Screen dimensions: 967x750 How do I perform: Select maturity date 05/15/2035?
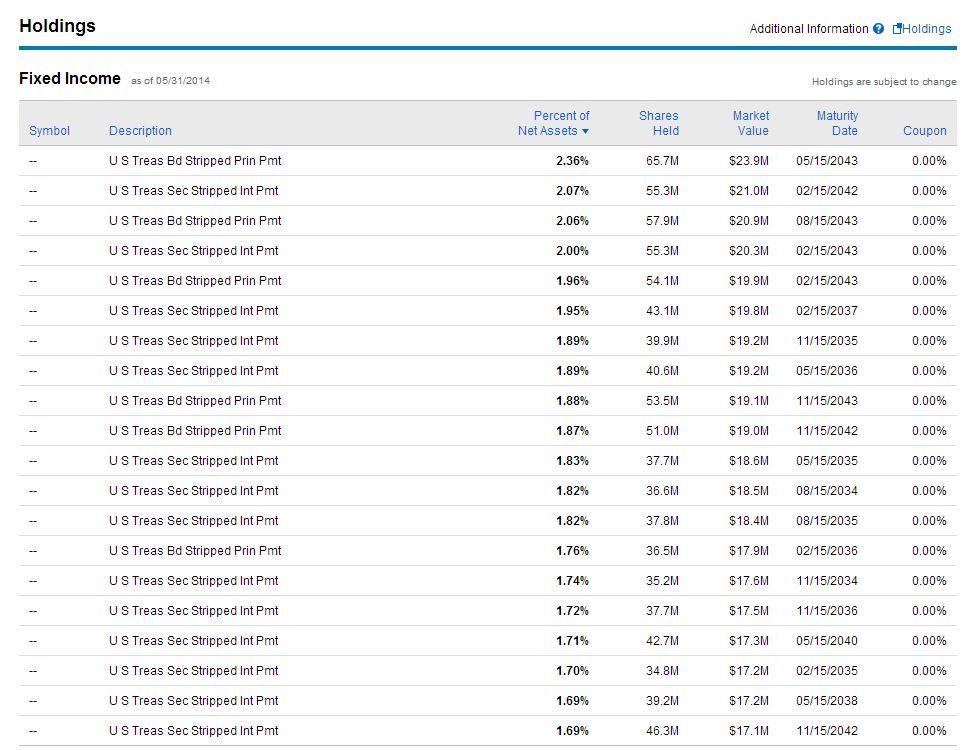click(826, 461)
